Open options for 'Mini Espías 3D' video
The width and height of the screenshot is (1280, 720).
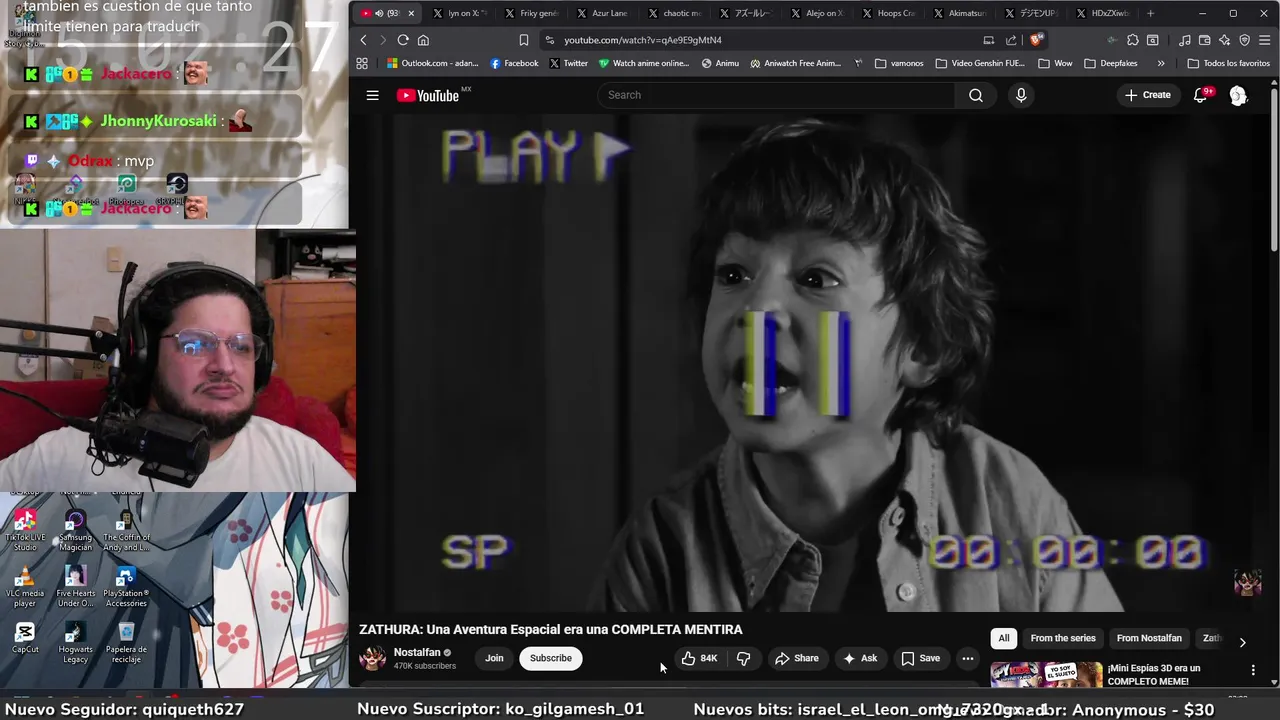tap(1253, 670)
